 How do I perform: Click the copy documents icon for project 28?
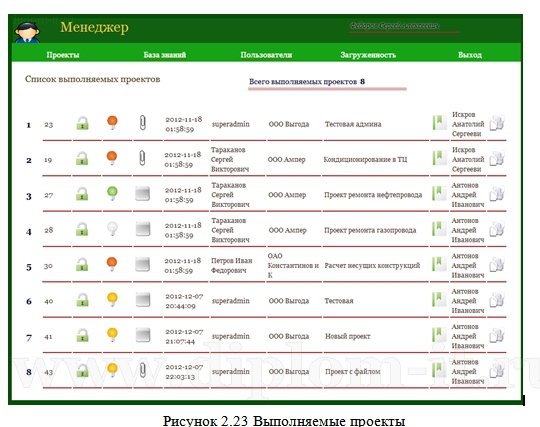click(x=497, y=229)
